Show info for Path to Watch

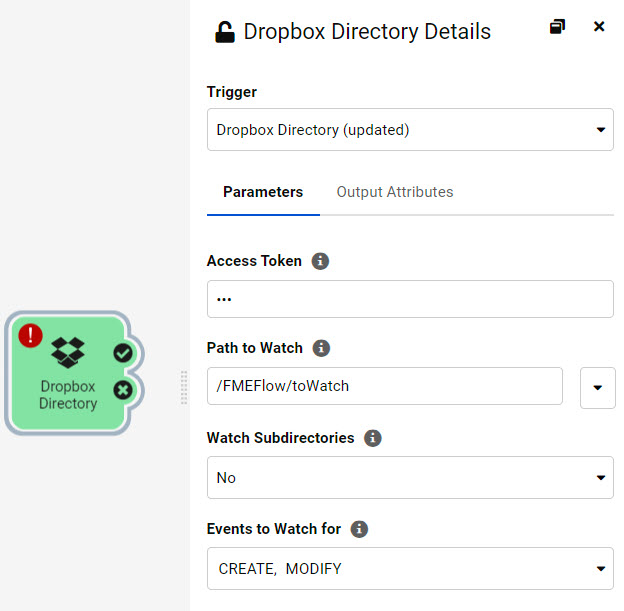point(321,348)
